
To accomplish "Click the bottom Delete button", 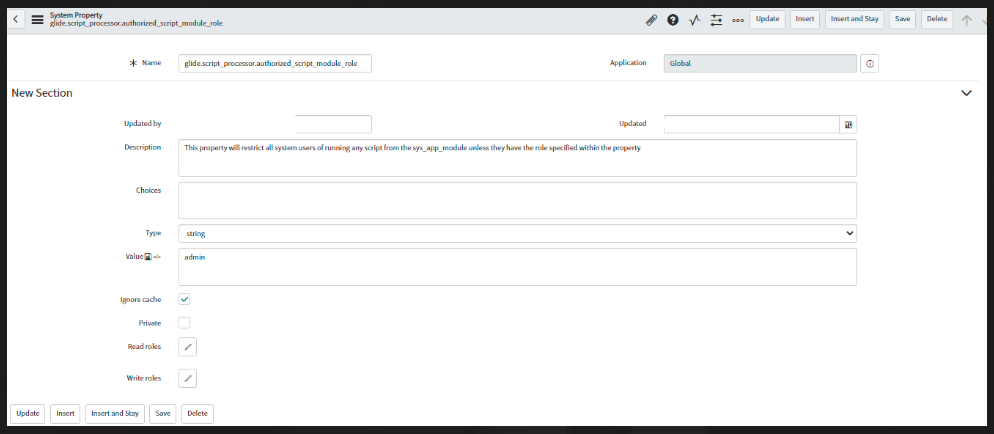I will tap(197, 414).
